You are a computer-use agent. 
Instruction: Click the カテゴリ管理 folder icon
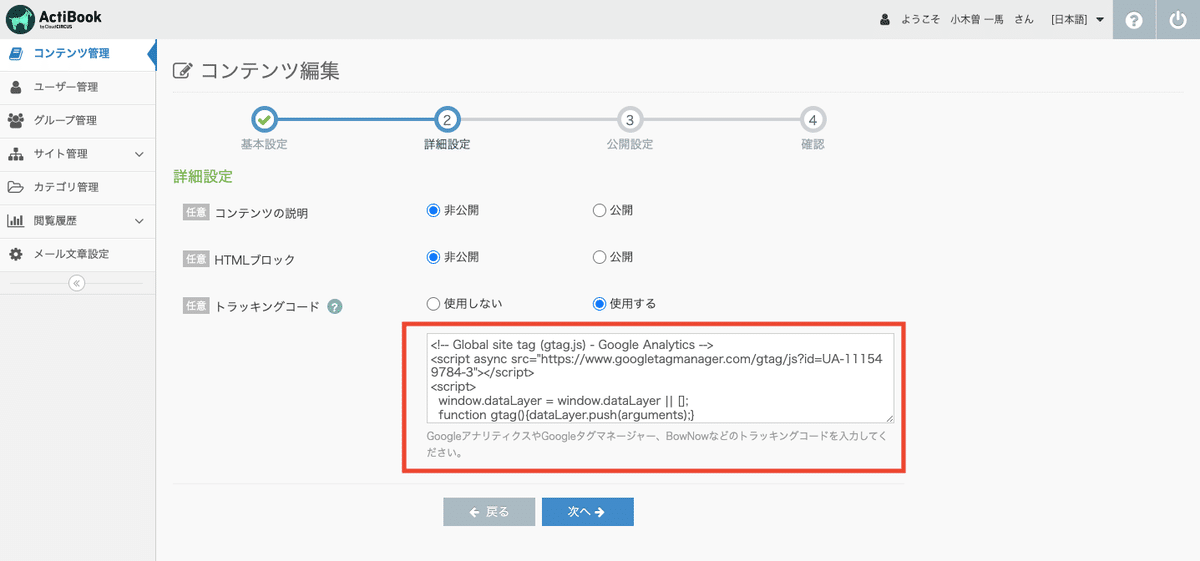point(16,187)
